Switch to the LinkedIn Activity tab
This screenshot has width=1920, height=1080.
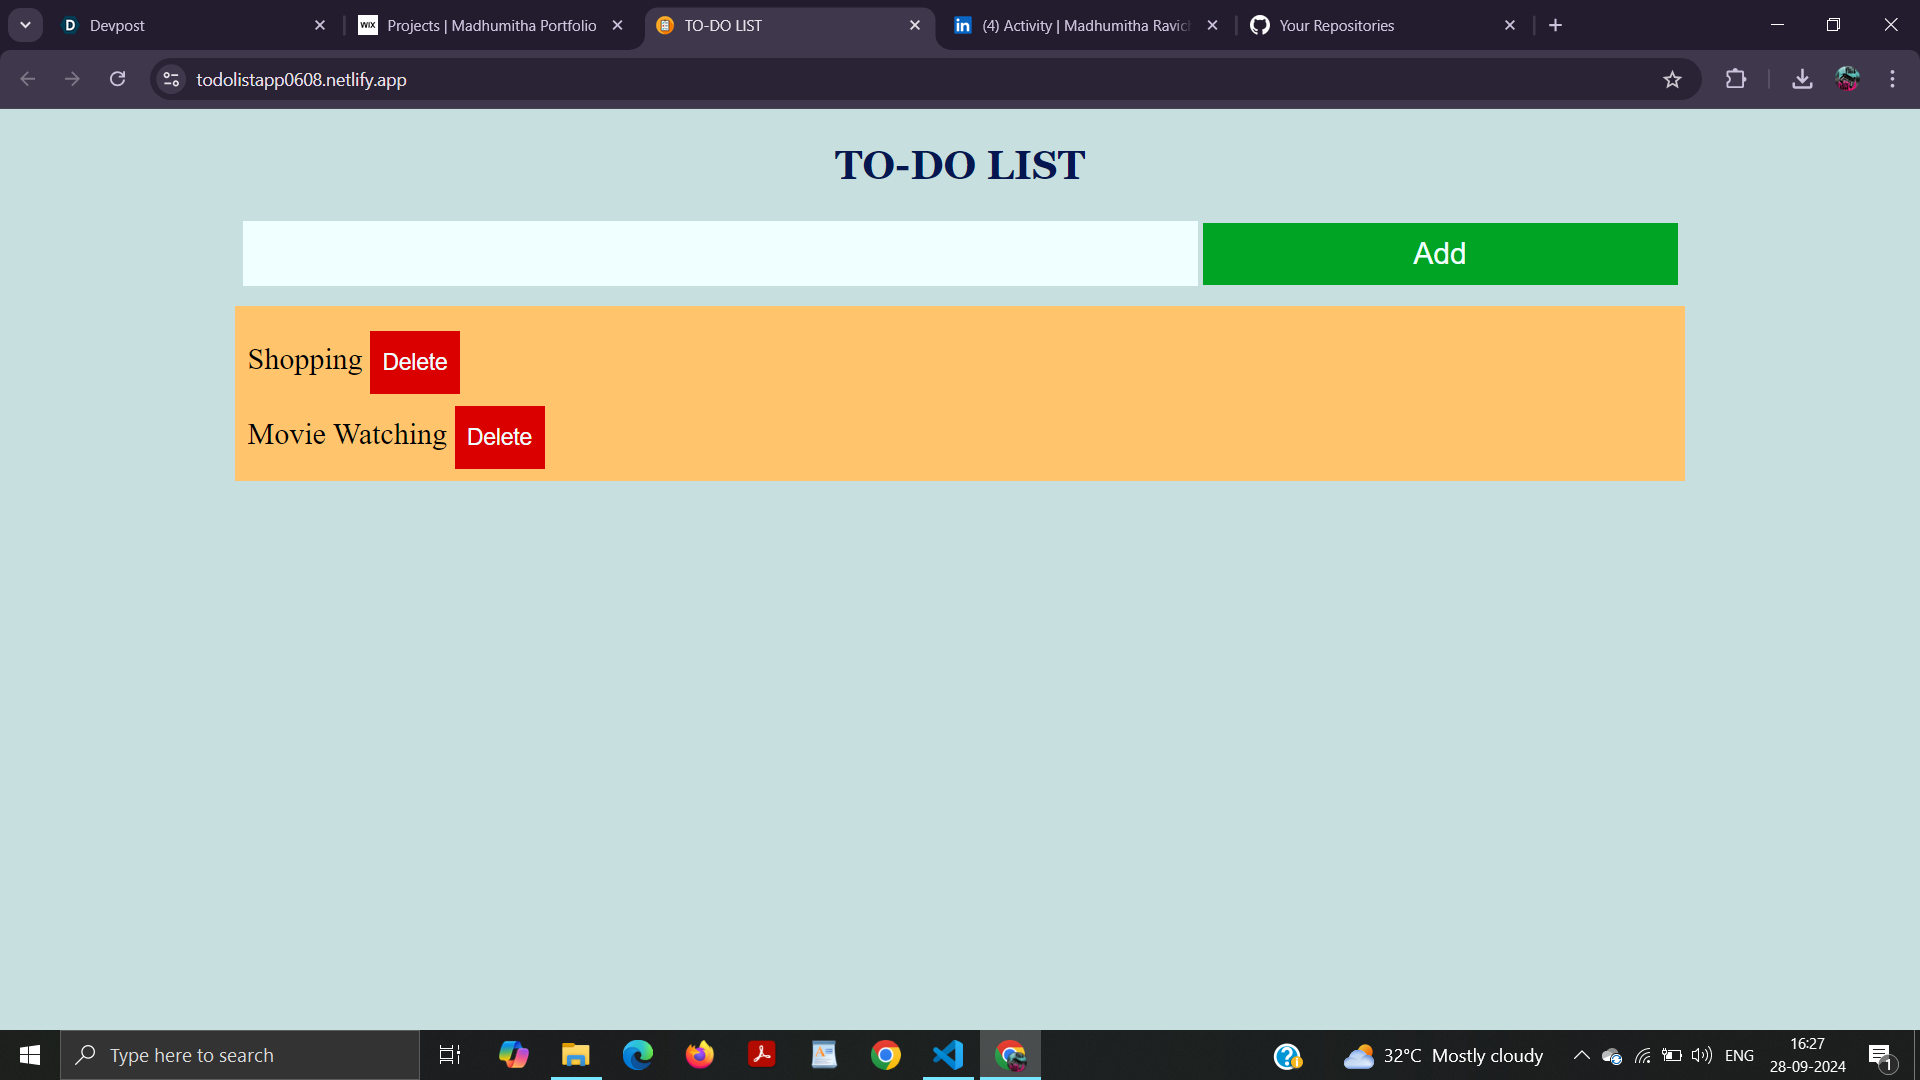(1080, 25)
